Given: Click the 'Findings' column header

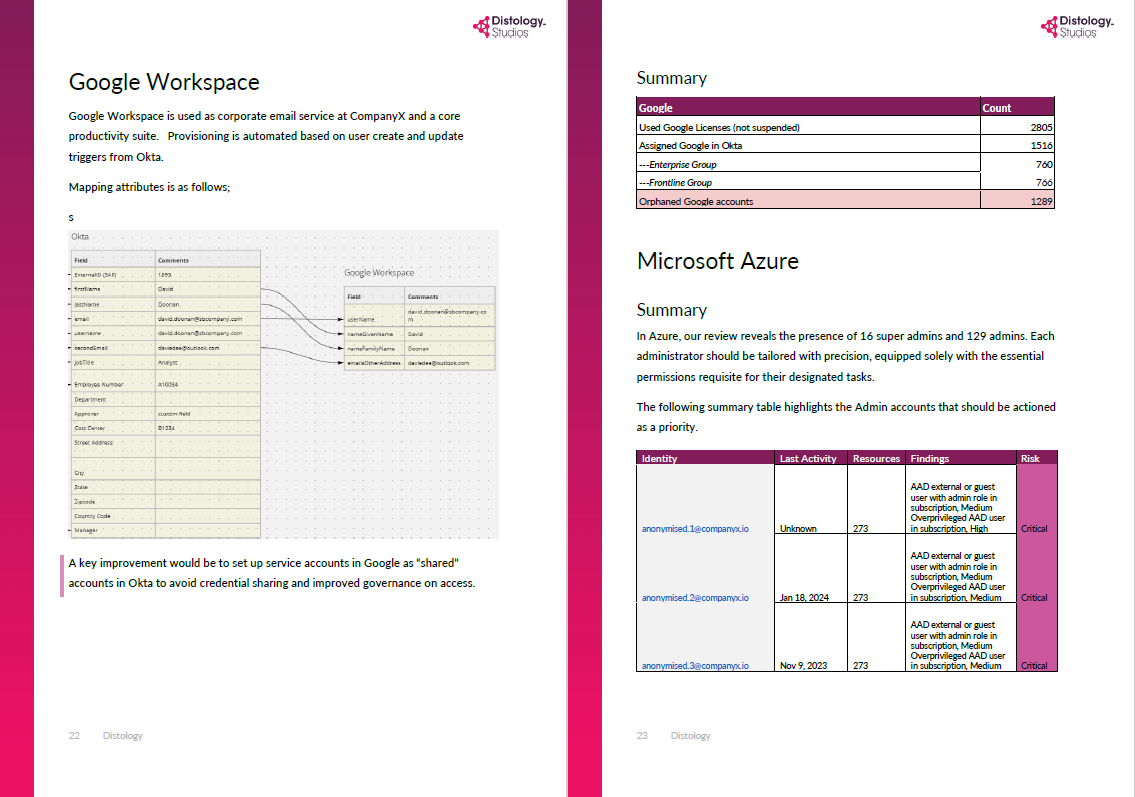Looking at the screenshot, I should (x=961, y=458).
